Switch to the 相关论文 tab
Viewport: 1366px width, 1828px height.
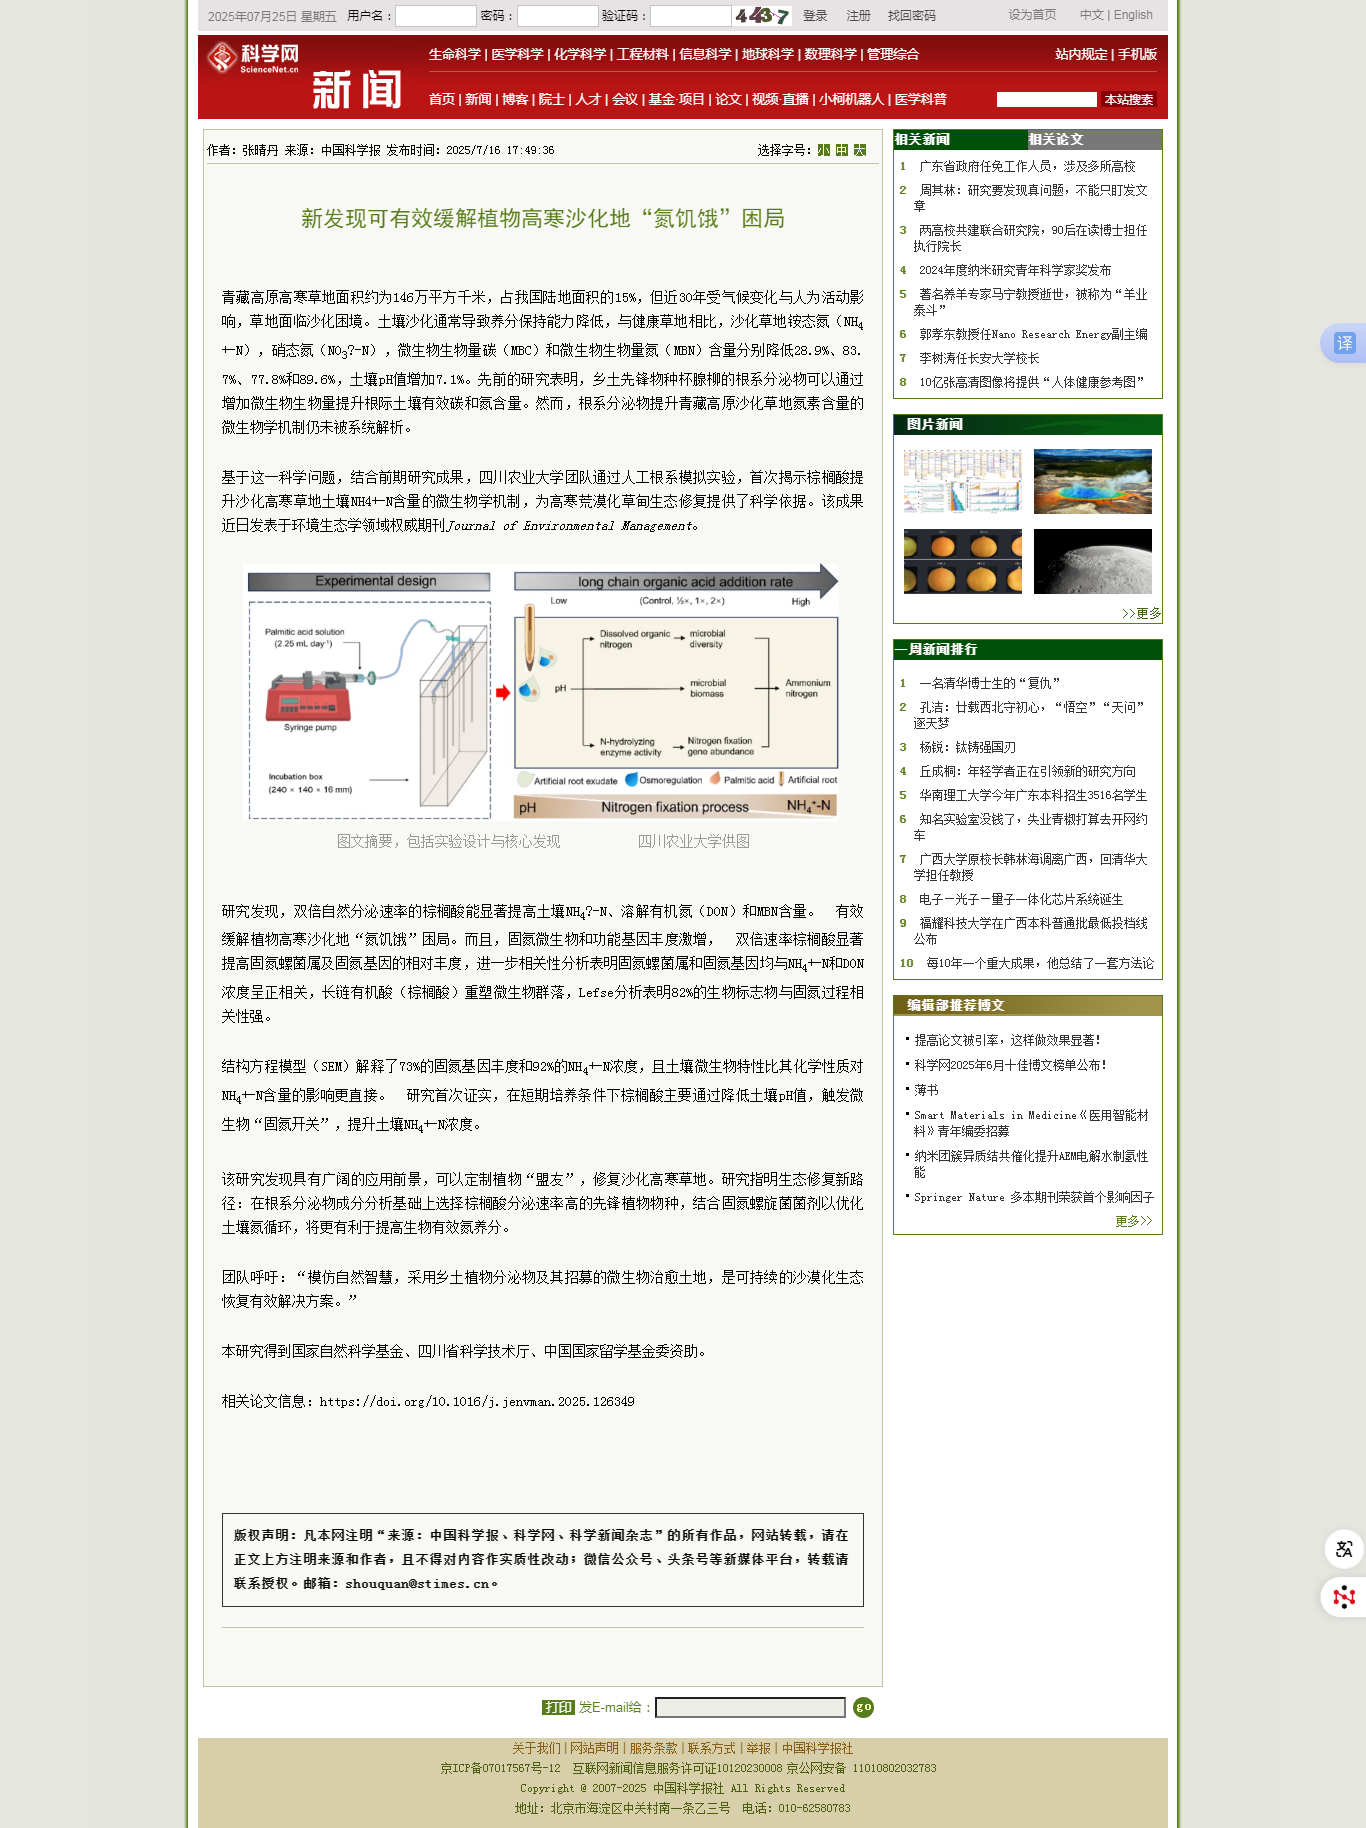(1056, 140)
